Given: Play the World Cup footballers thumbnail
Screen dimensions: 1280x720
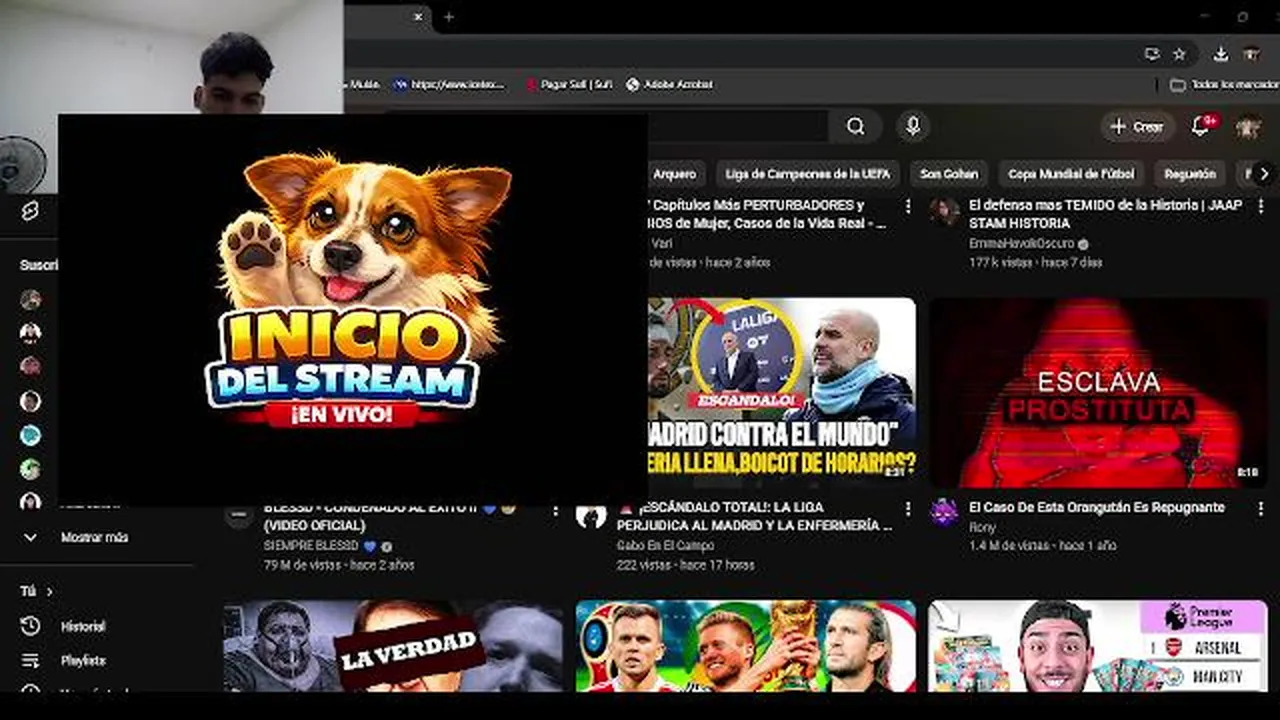Looking at the screenshot, I should pyautogui.click(x=745, y=646).
